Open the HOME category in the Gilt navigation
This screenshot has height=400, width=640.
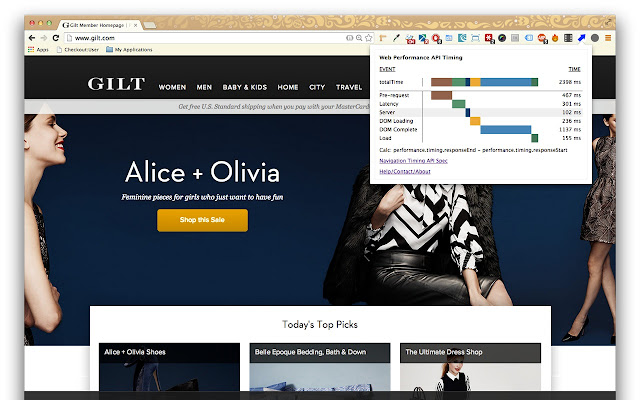[x=288, y=87]
